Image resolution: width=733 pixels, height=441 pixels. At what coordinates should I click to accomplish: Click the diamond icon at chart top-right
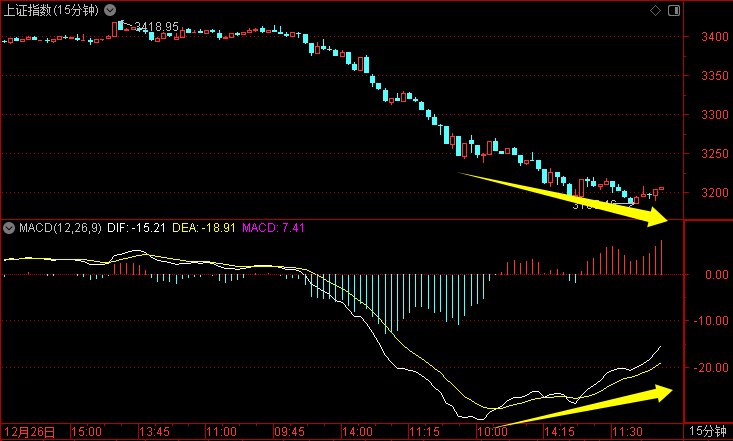[655, 11]
